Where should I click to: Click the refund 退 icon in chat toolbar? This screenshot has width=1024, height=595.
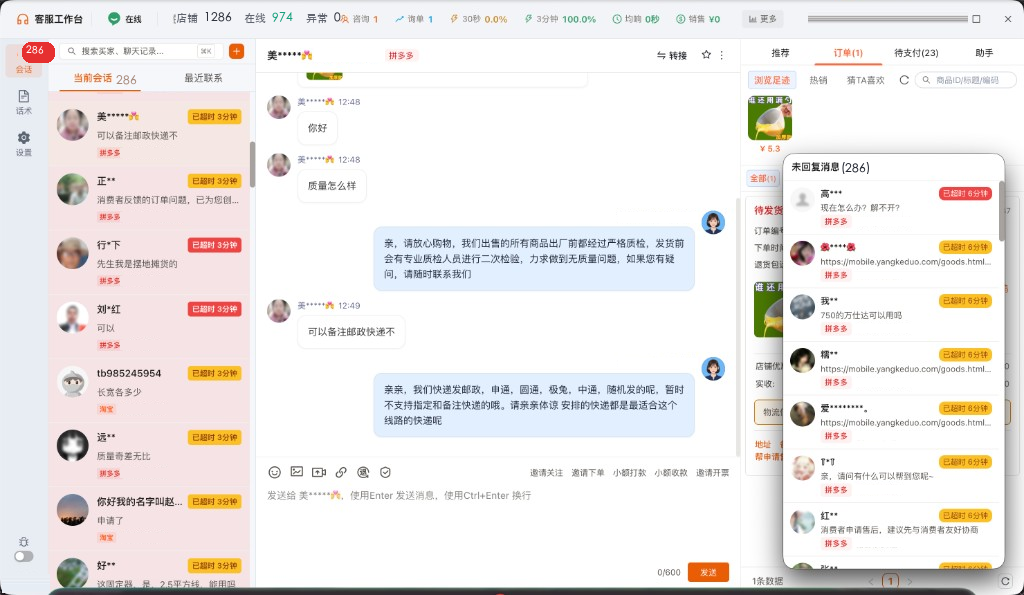coord(363,472)
